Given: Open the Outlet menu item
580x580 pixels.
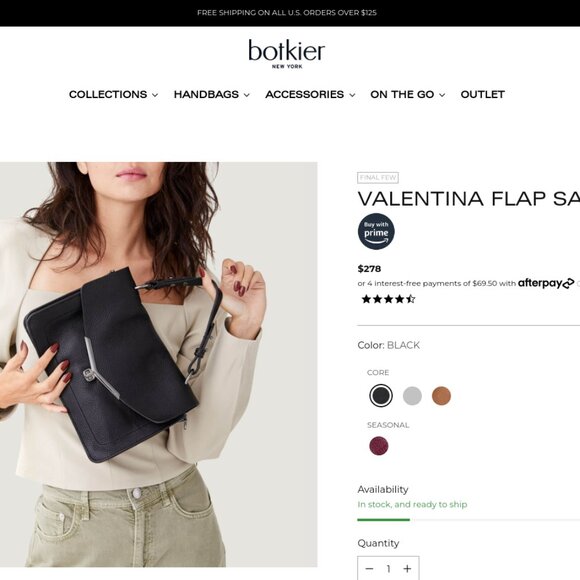Looking at the screenshot, I should (x=482, y=94).
